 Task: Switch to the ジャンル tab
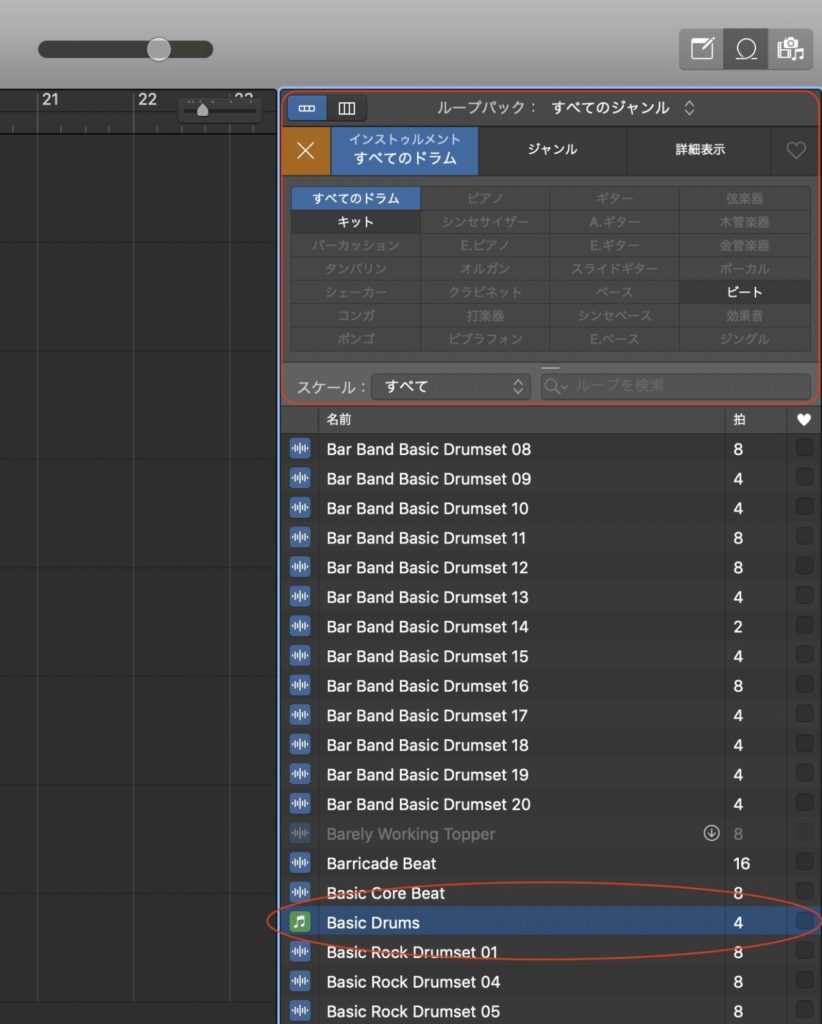pyautogui.click(x=552, y=150)
